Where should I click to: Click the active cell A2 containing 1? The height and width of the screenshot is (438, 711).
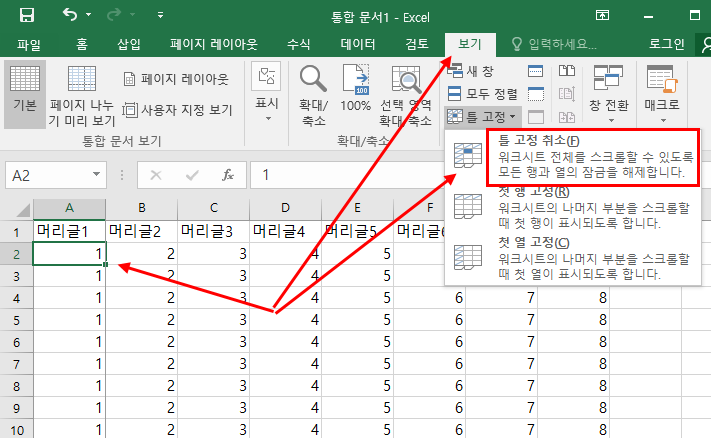pos(69,254)
